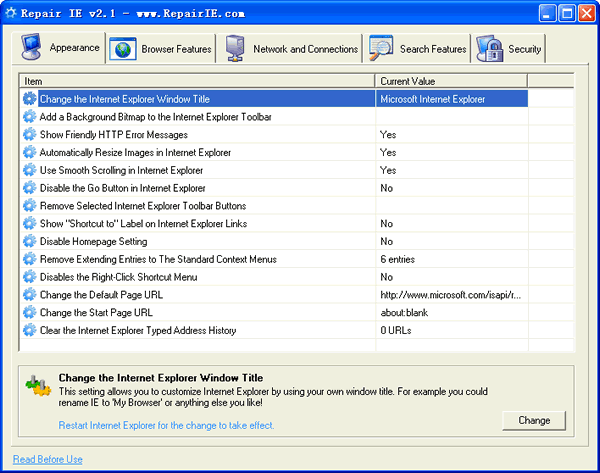Viewport: 600px width, 473px height.
Task: Click gear icon beside Disables the Right-Click Shortcut Menu
Action: [x=29, y=277]
